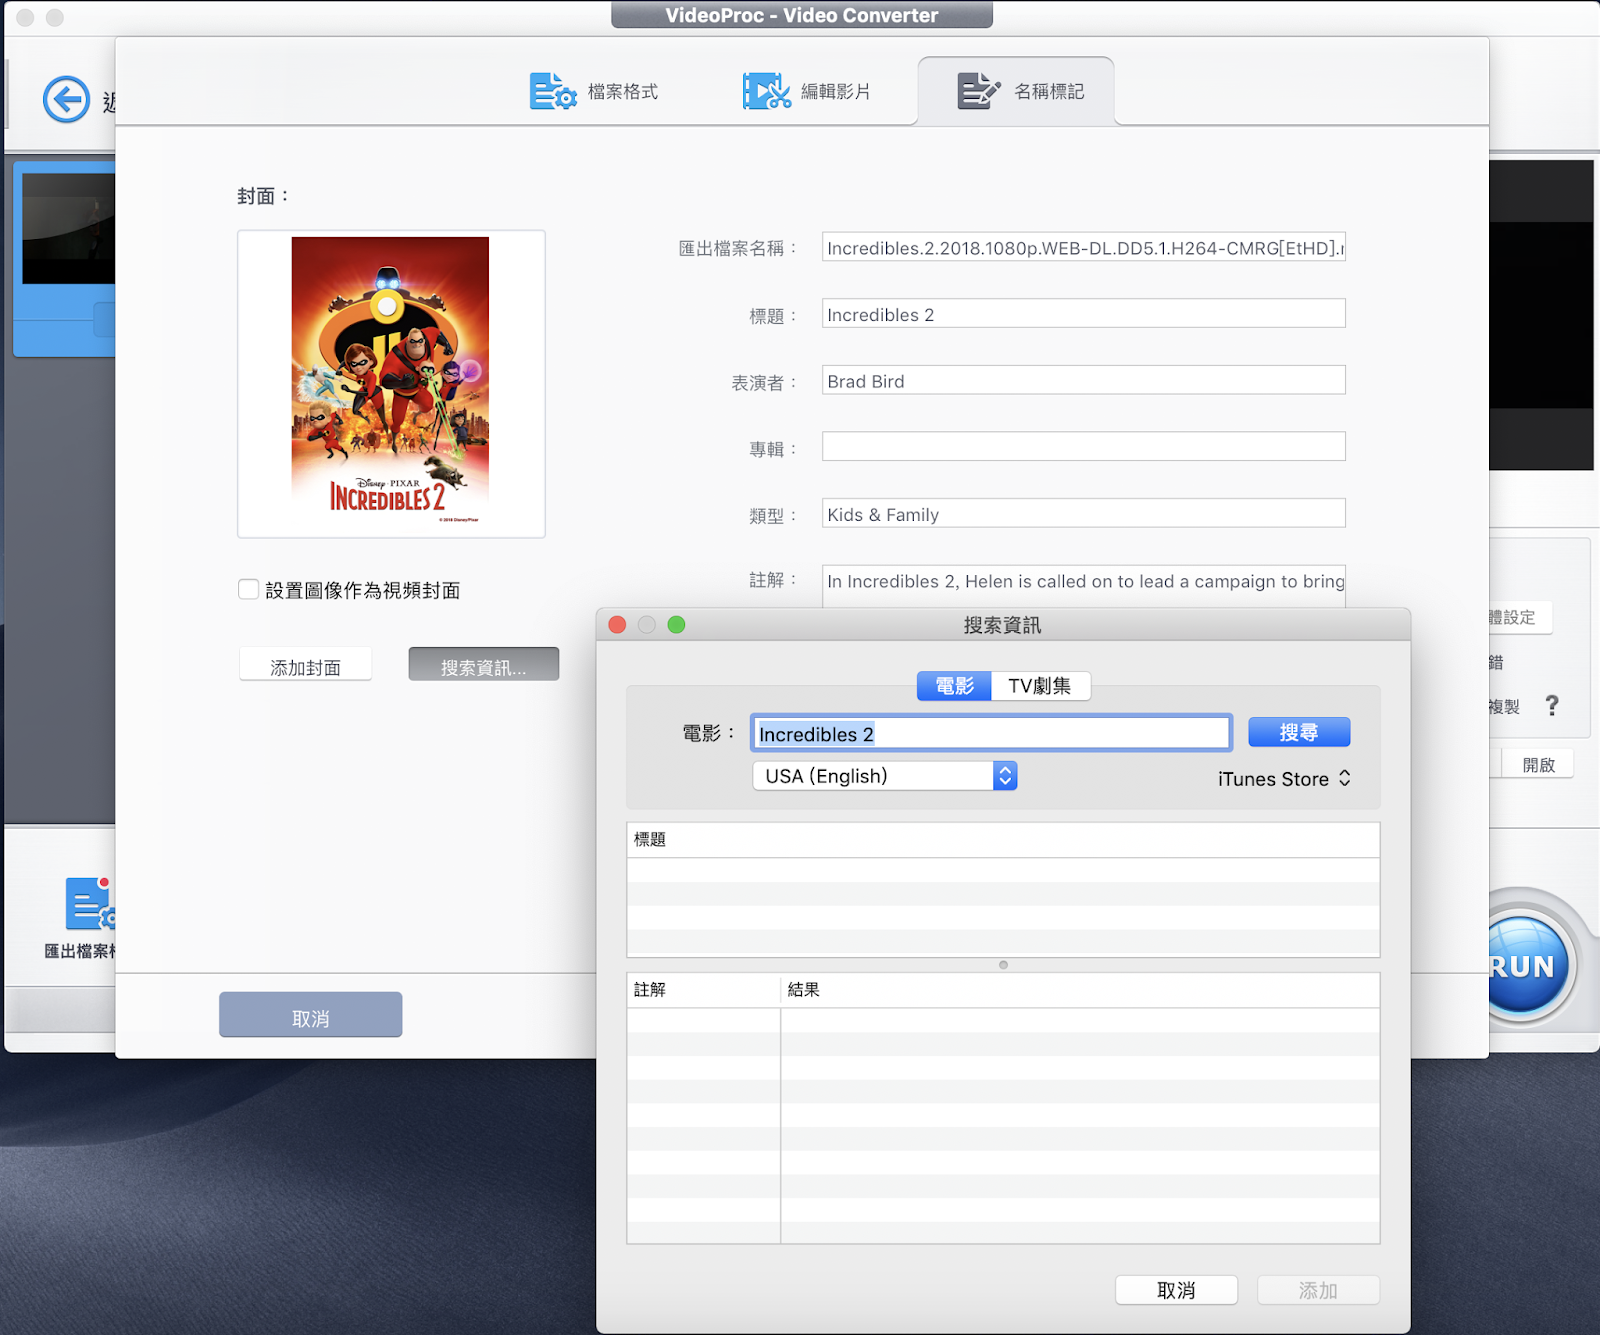Click 取消 in the search info window
Image resolution: width=1600 pixels, height=1335 pixels.
tap(1176, 1290)
